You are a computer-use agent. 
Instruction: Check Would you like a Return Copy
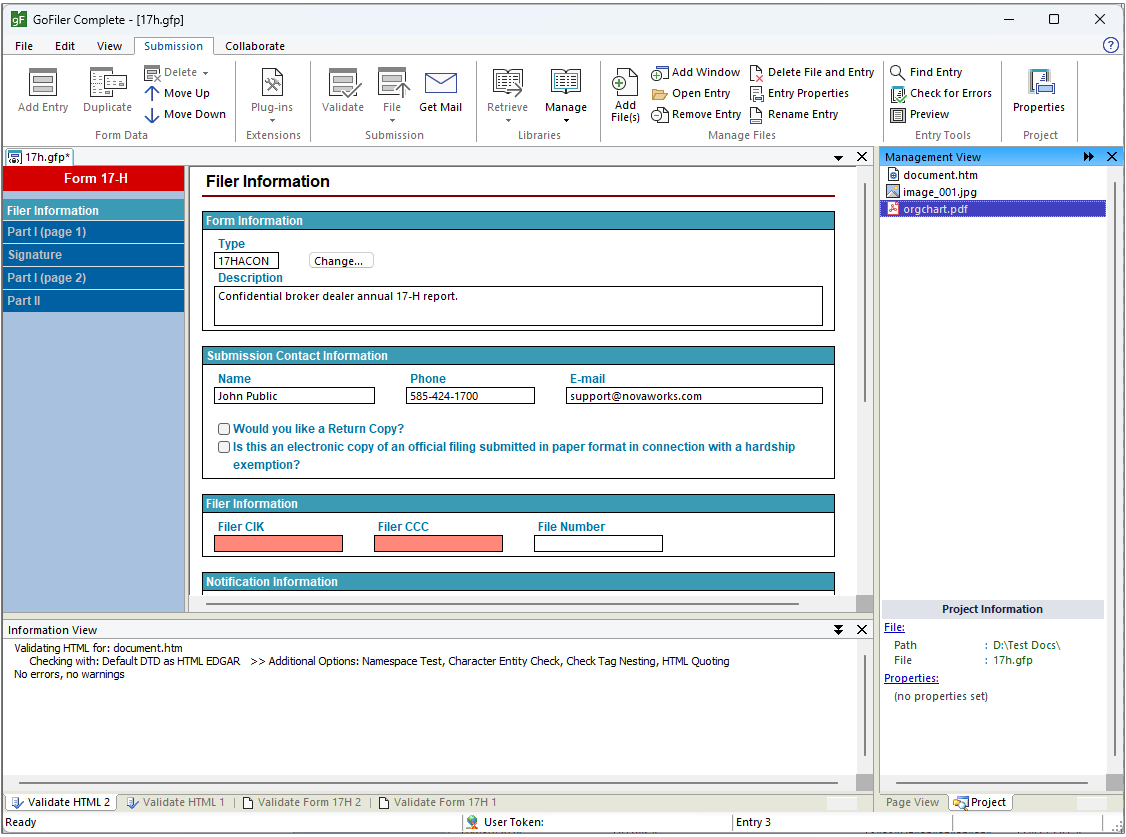pos(224,429)
